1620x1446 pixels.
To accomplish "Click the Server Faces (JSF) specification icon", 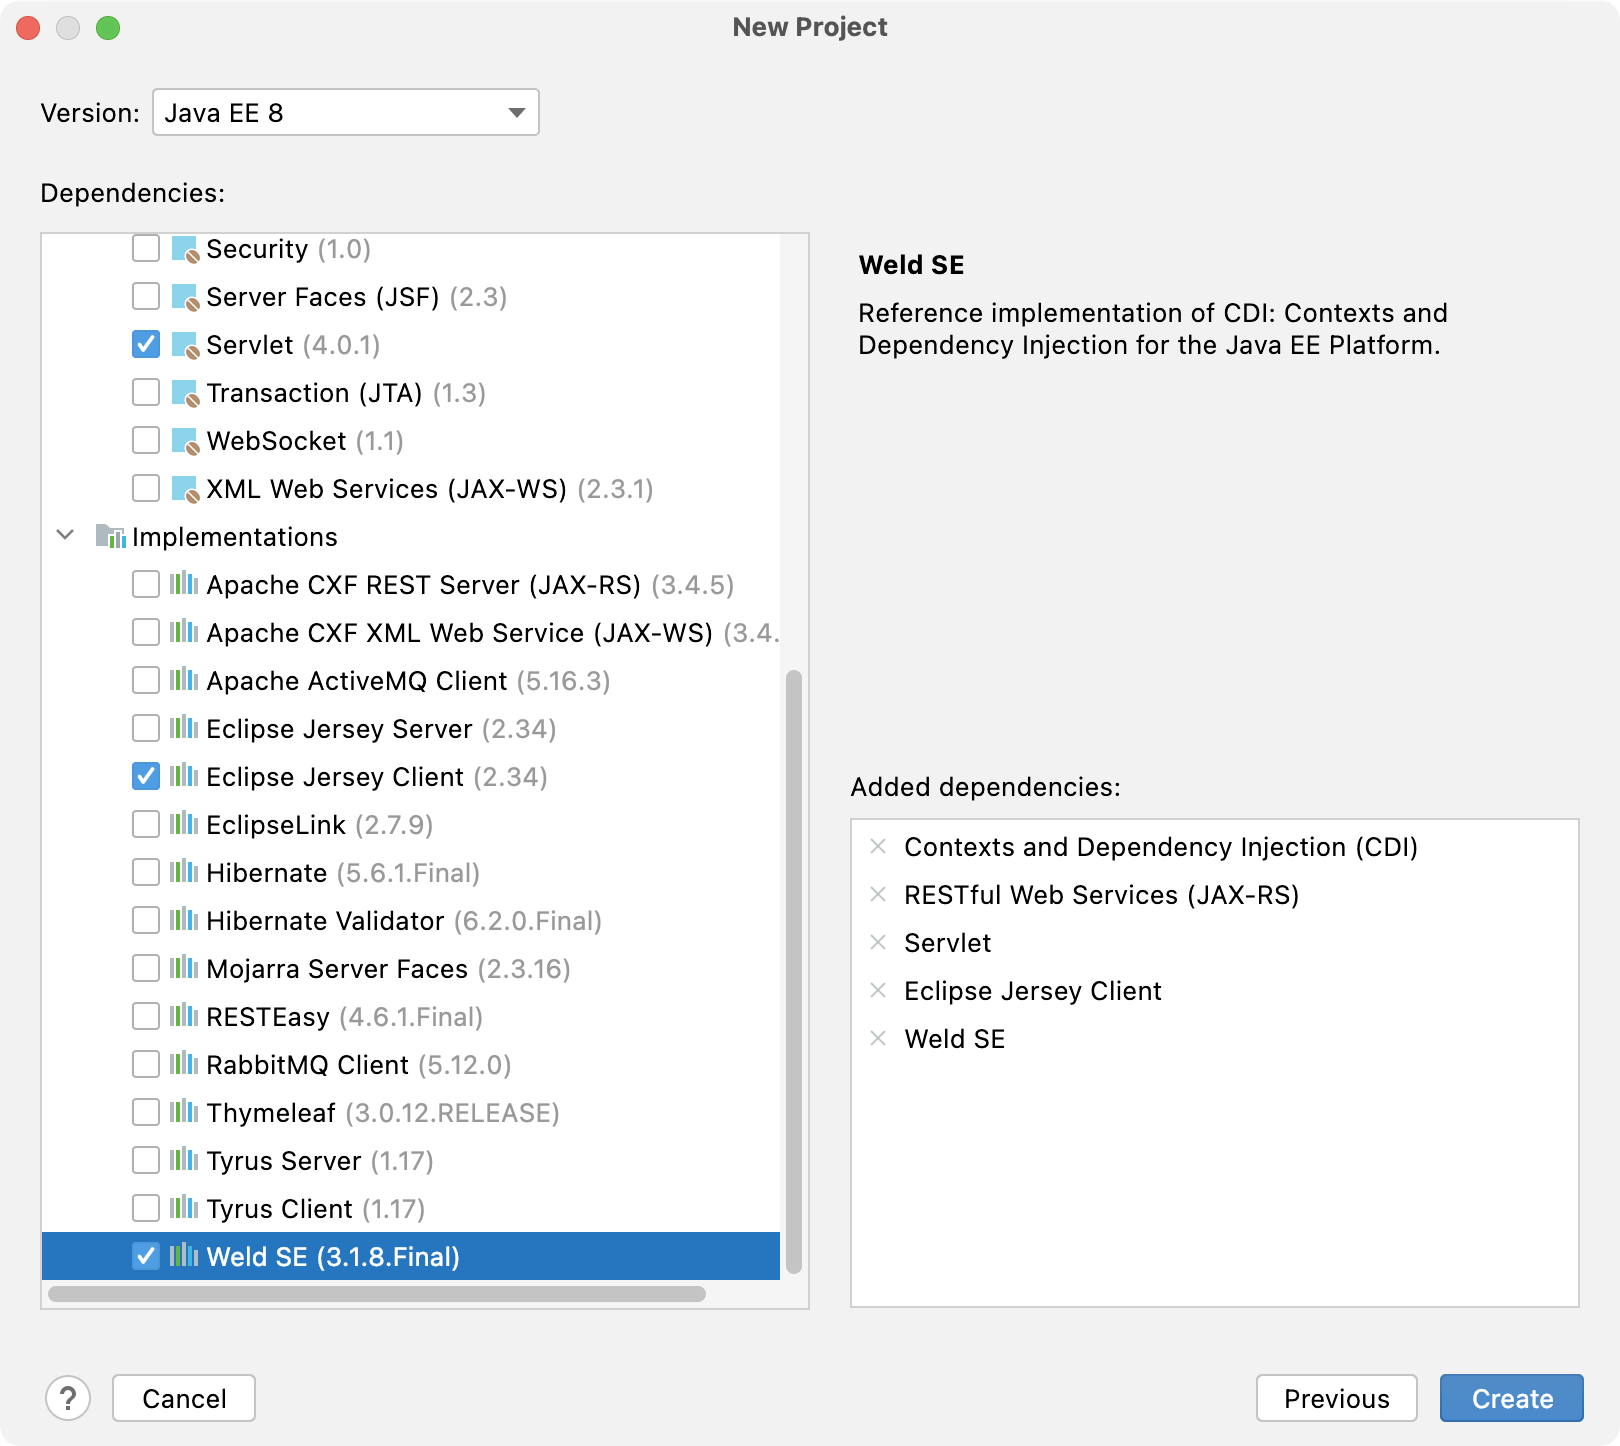I will (185, 297).
